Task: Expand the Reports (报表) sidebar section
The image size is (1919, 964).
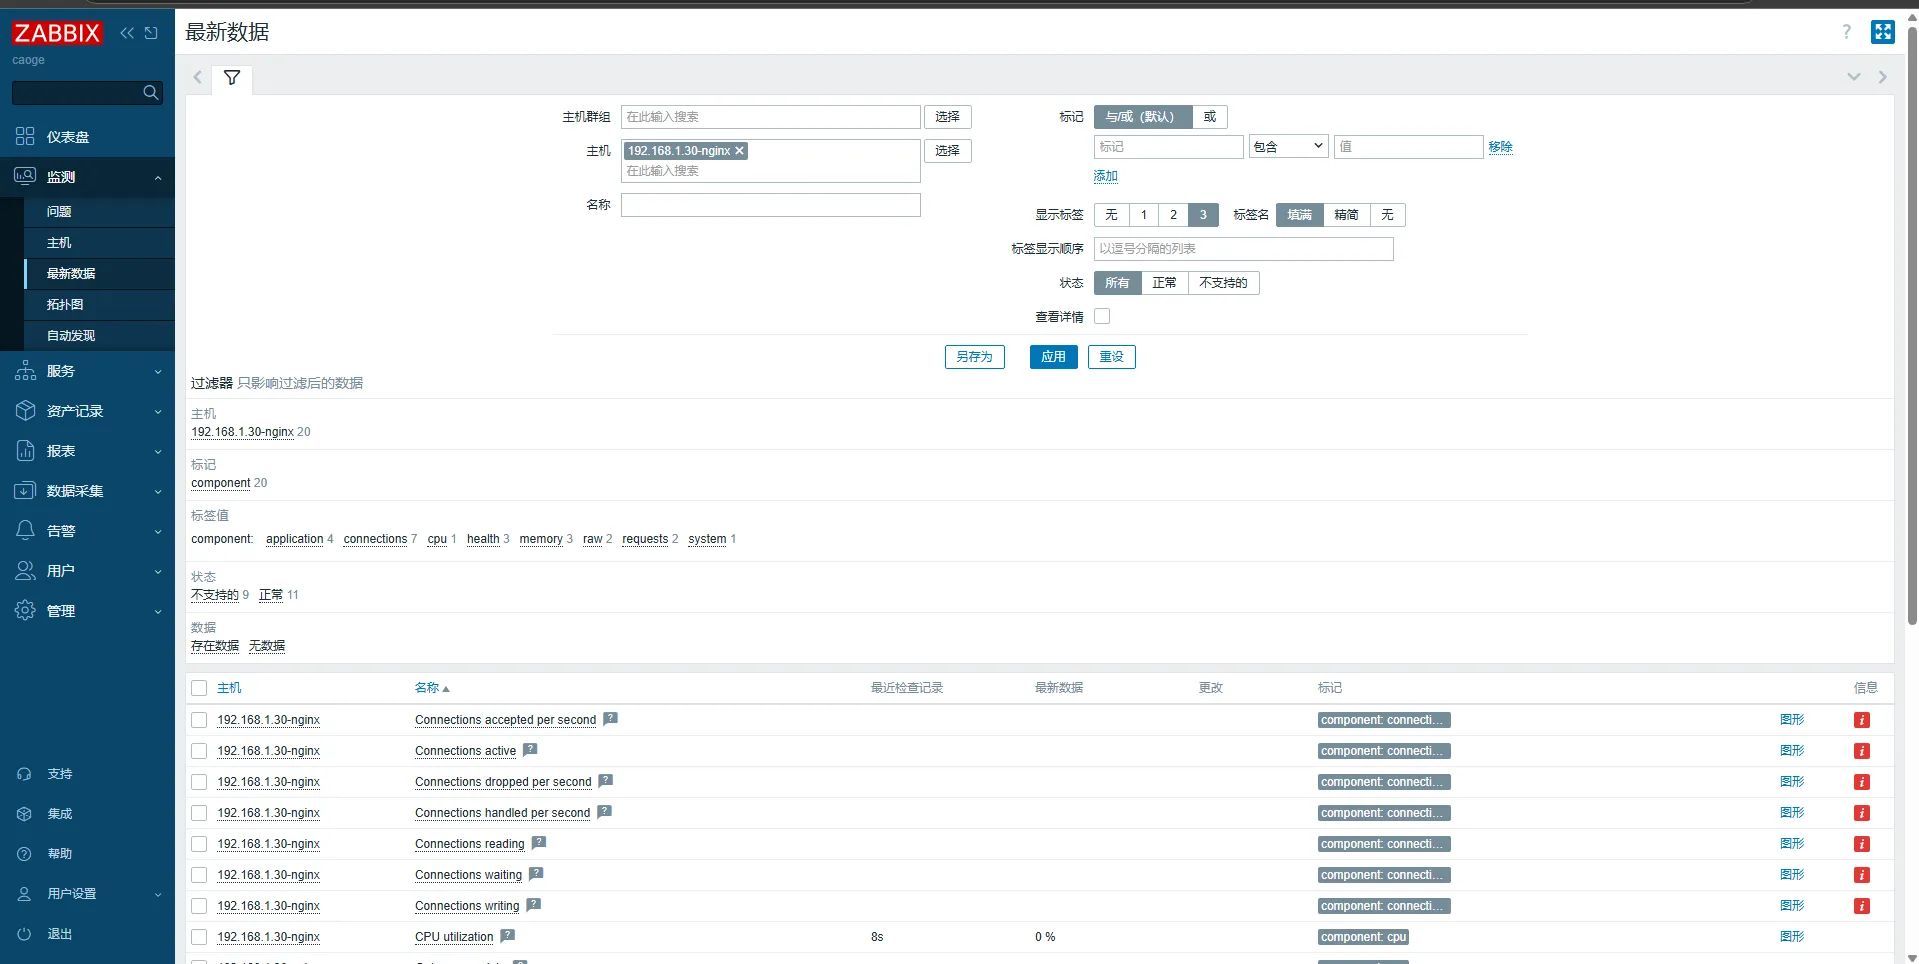Action: (x=87, y=451)
